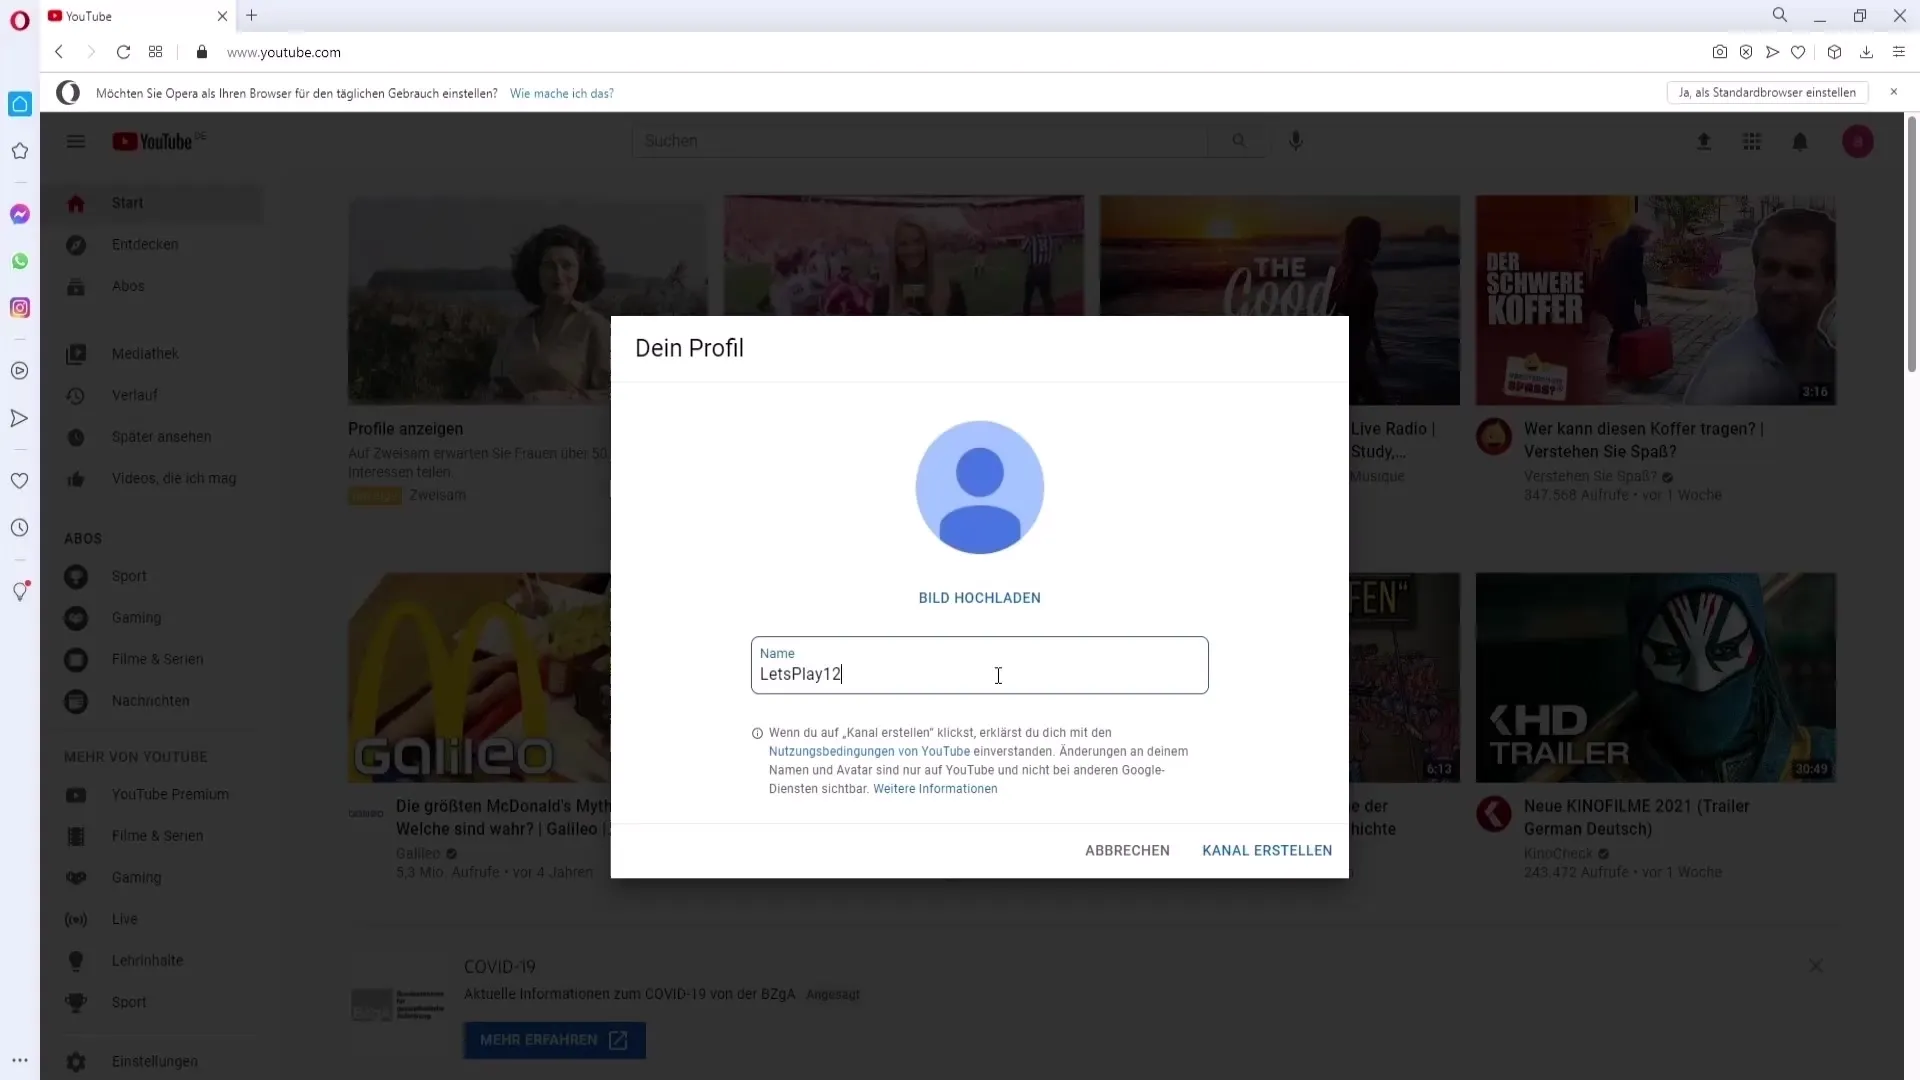
Task: Open Live in sidebar
Action: [x=152, y=920]
